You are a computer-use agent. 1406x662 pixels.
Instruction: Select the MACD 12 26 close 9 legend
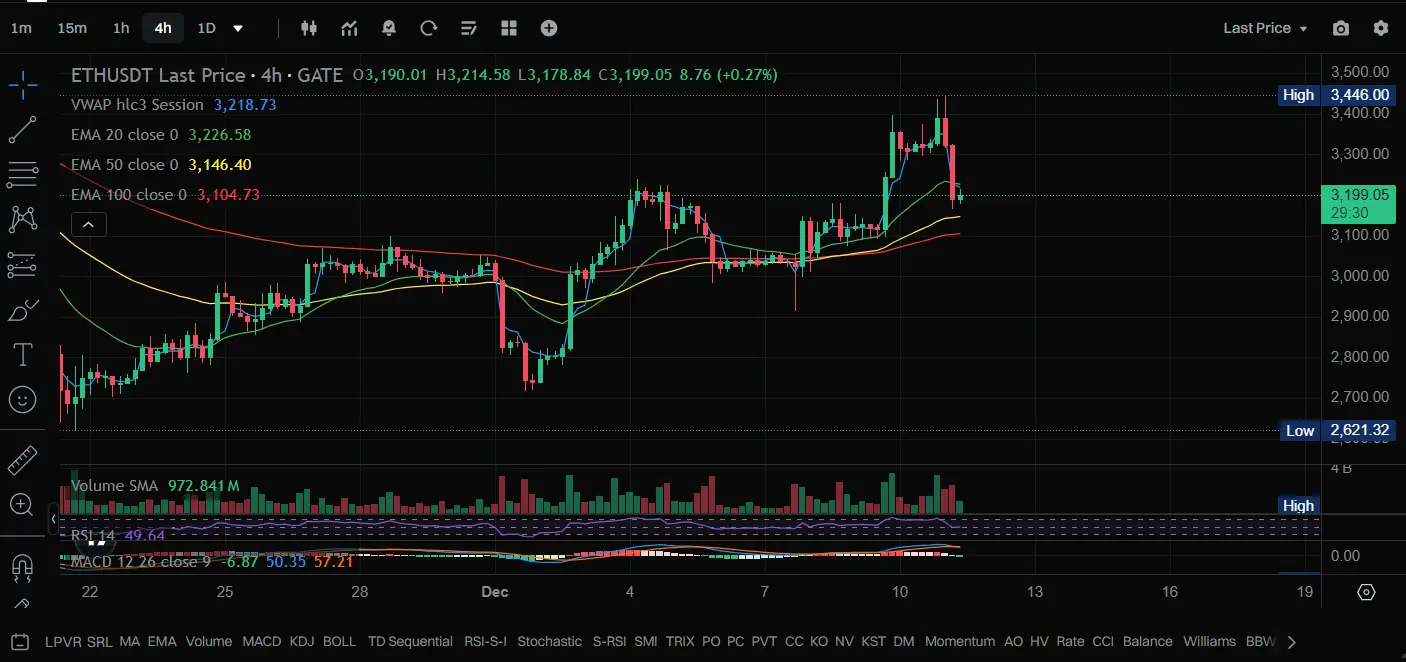coord(141,562)
